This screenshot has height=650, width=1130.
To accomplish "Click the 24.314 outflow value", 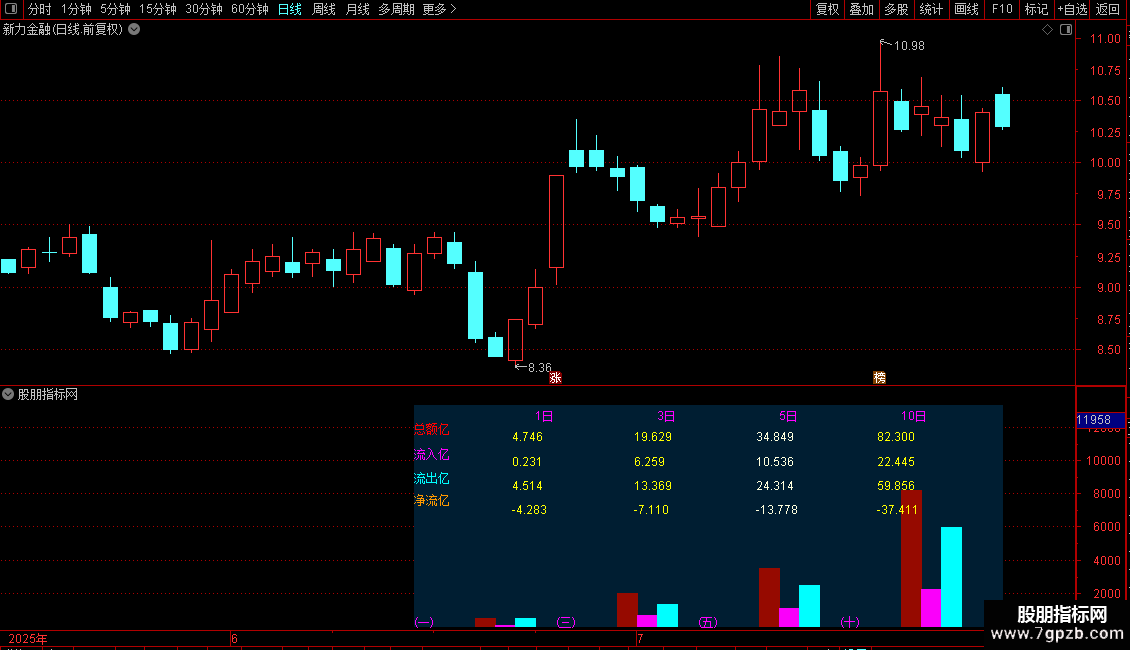I will click(775, 486).
